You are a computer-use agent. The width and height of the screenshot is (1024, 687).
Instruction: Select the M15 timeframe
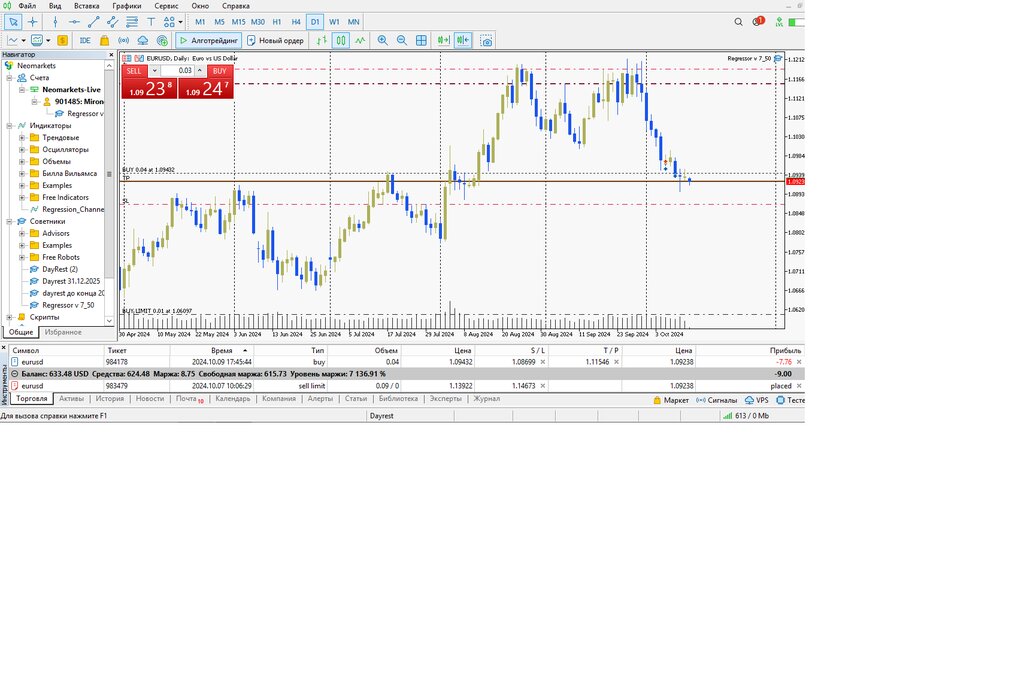238,22
